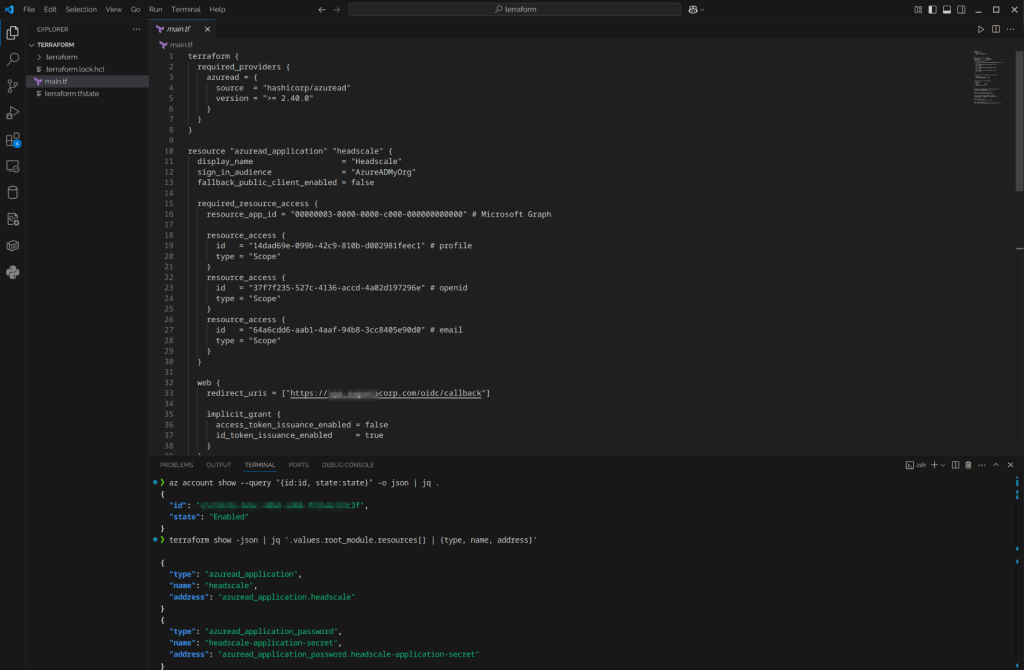1024x670 pixels.
Task: Open the Selection menu
Action: pyautogui.click(x=81, y=10)
